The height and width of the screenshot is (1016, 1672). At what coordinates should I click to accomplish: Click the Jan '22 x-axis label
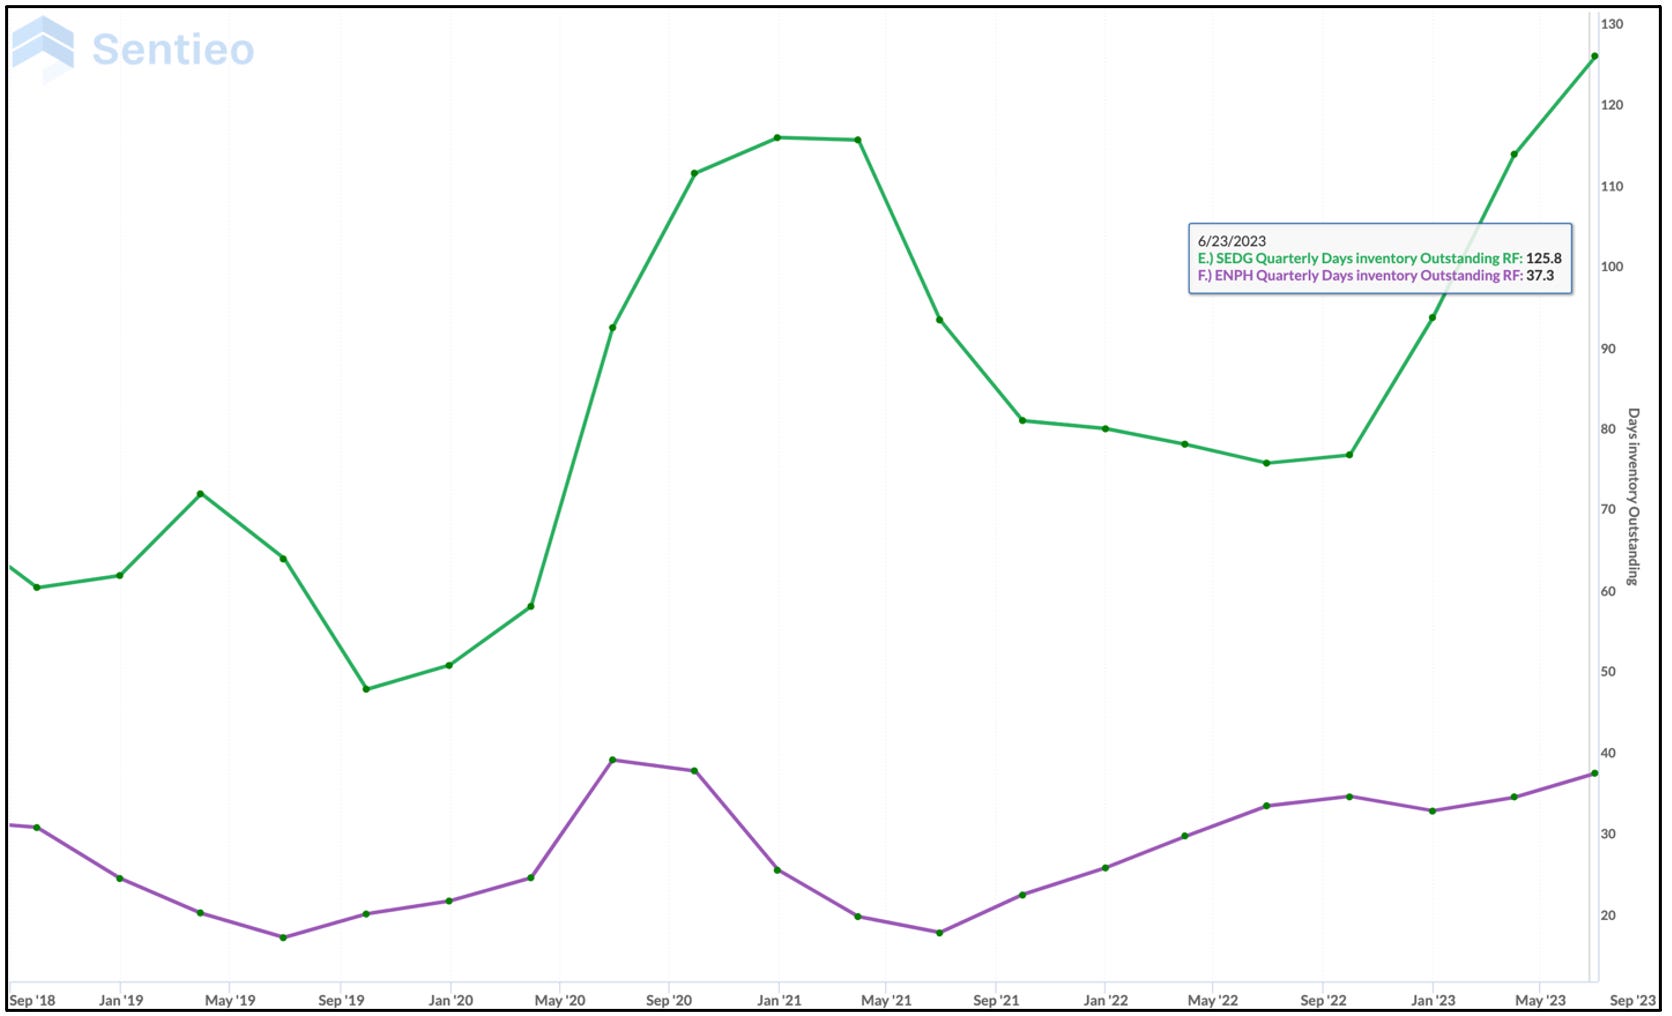click(x=1106, y=1000)
